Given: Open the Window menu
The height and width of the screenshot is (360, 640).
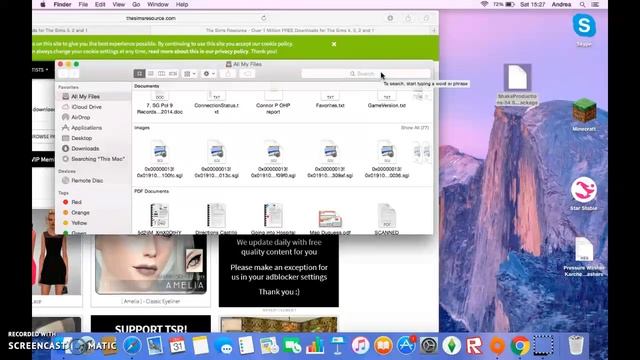Looking at the screenshot, I should [158, 4].
